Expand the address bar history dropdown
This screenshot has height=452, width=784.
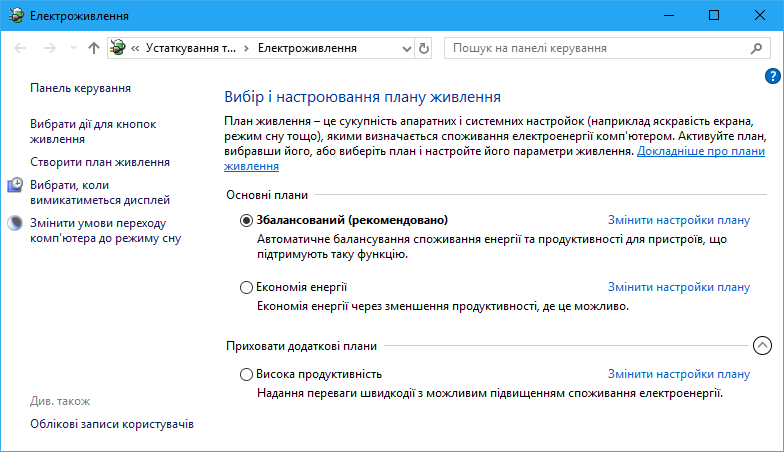coord(406,48)
